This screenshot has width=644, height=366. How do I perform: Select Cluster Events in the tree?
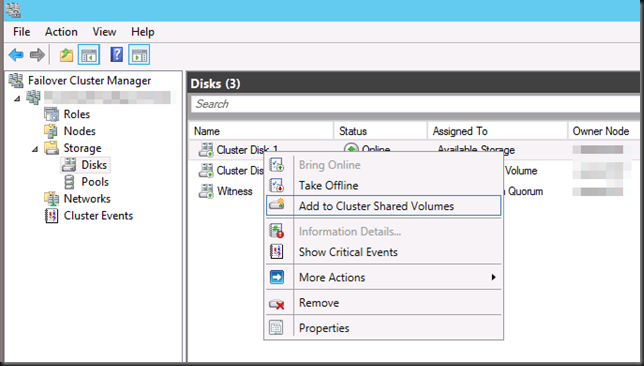98,216
